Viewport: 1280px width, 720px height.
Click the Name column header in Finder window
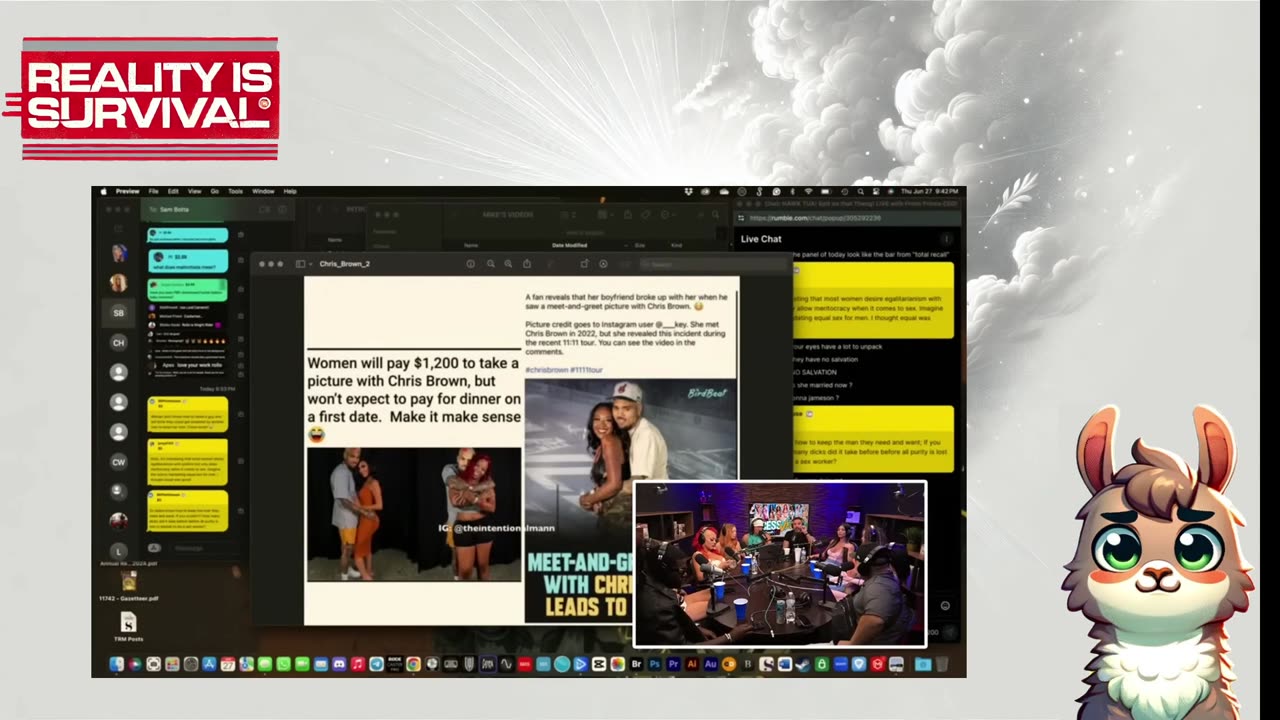click(472, 244)
